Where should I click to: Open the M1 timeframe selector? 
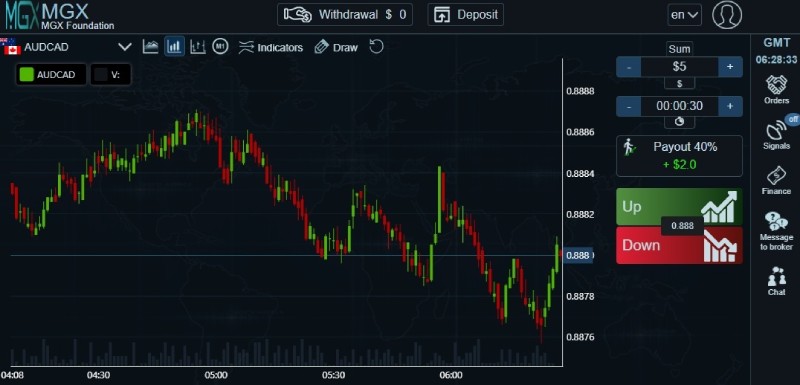pyautogui.click(x=220, y=46)
